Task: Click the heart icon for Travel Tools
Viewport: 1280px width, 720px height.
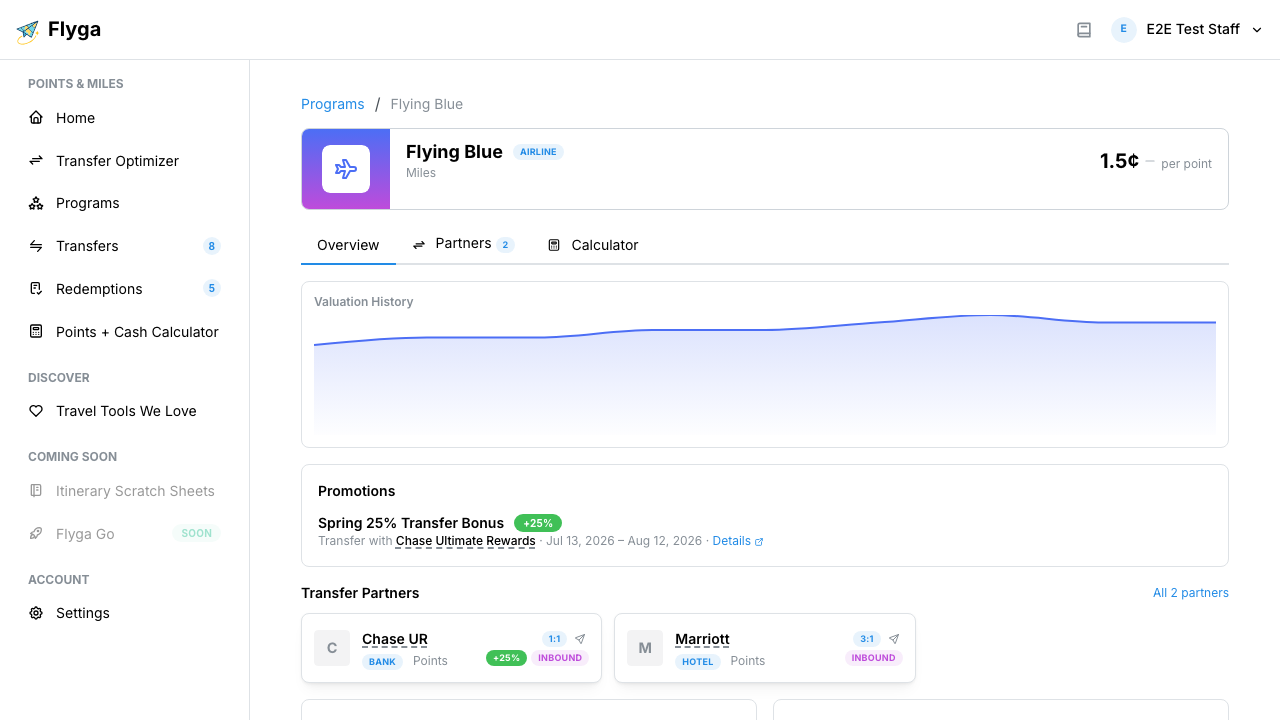Action: pyautogui.click(x=36, y=411)
